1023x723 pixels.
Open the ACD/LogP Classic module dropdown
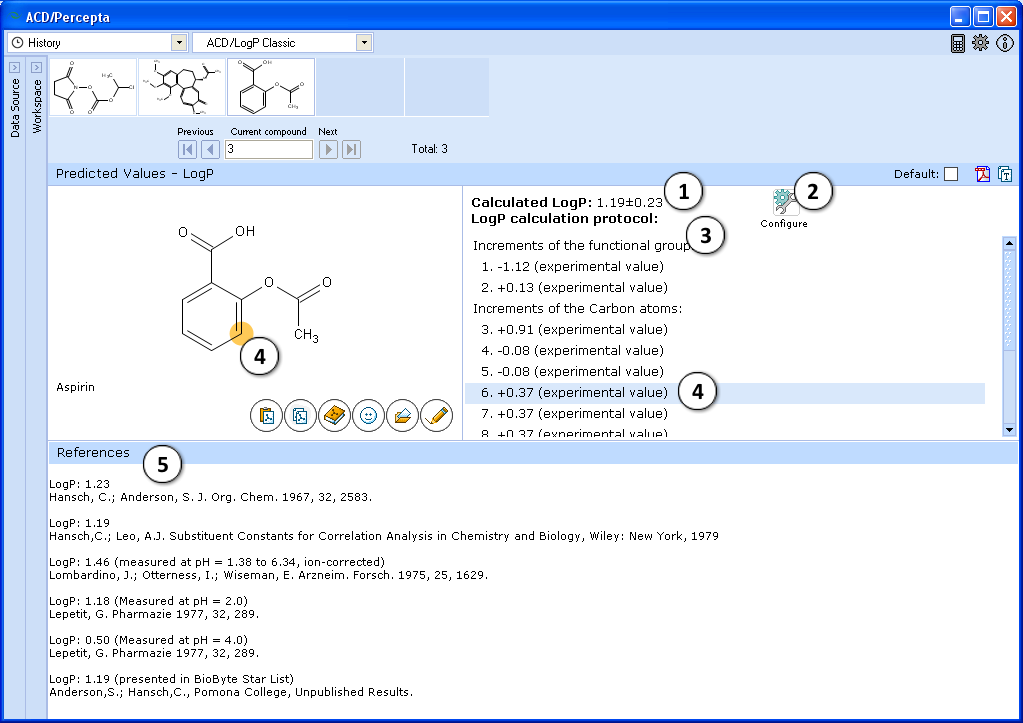point(364,43)
